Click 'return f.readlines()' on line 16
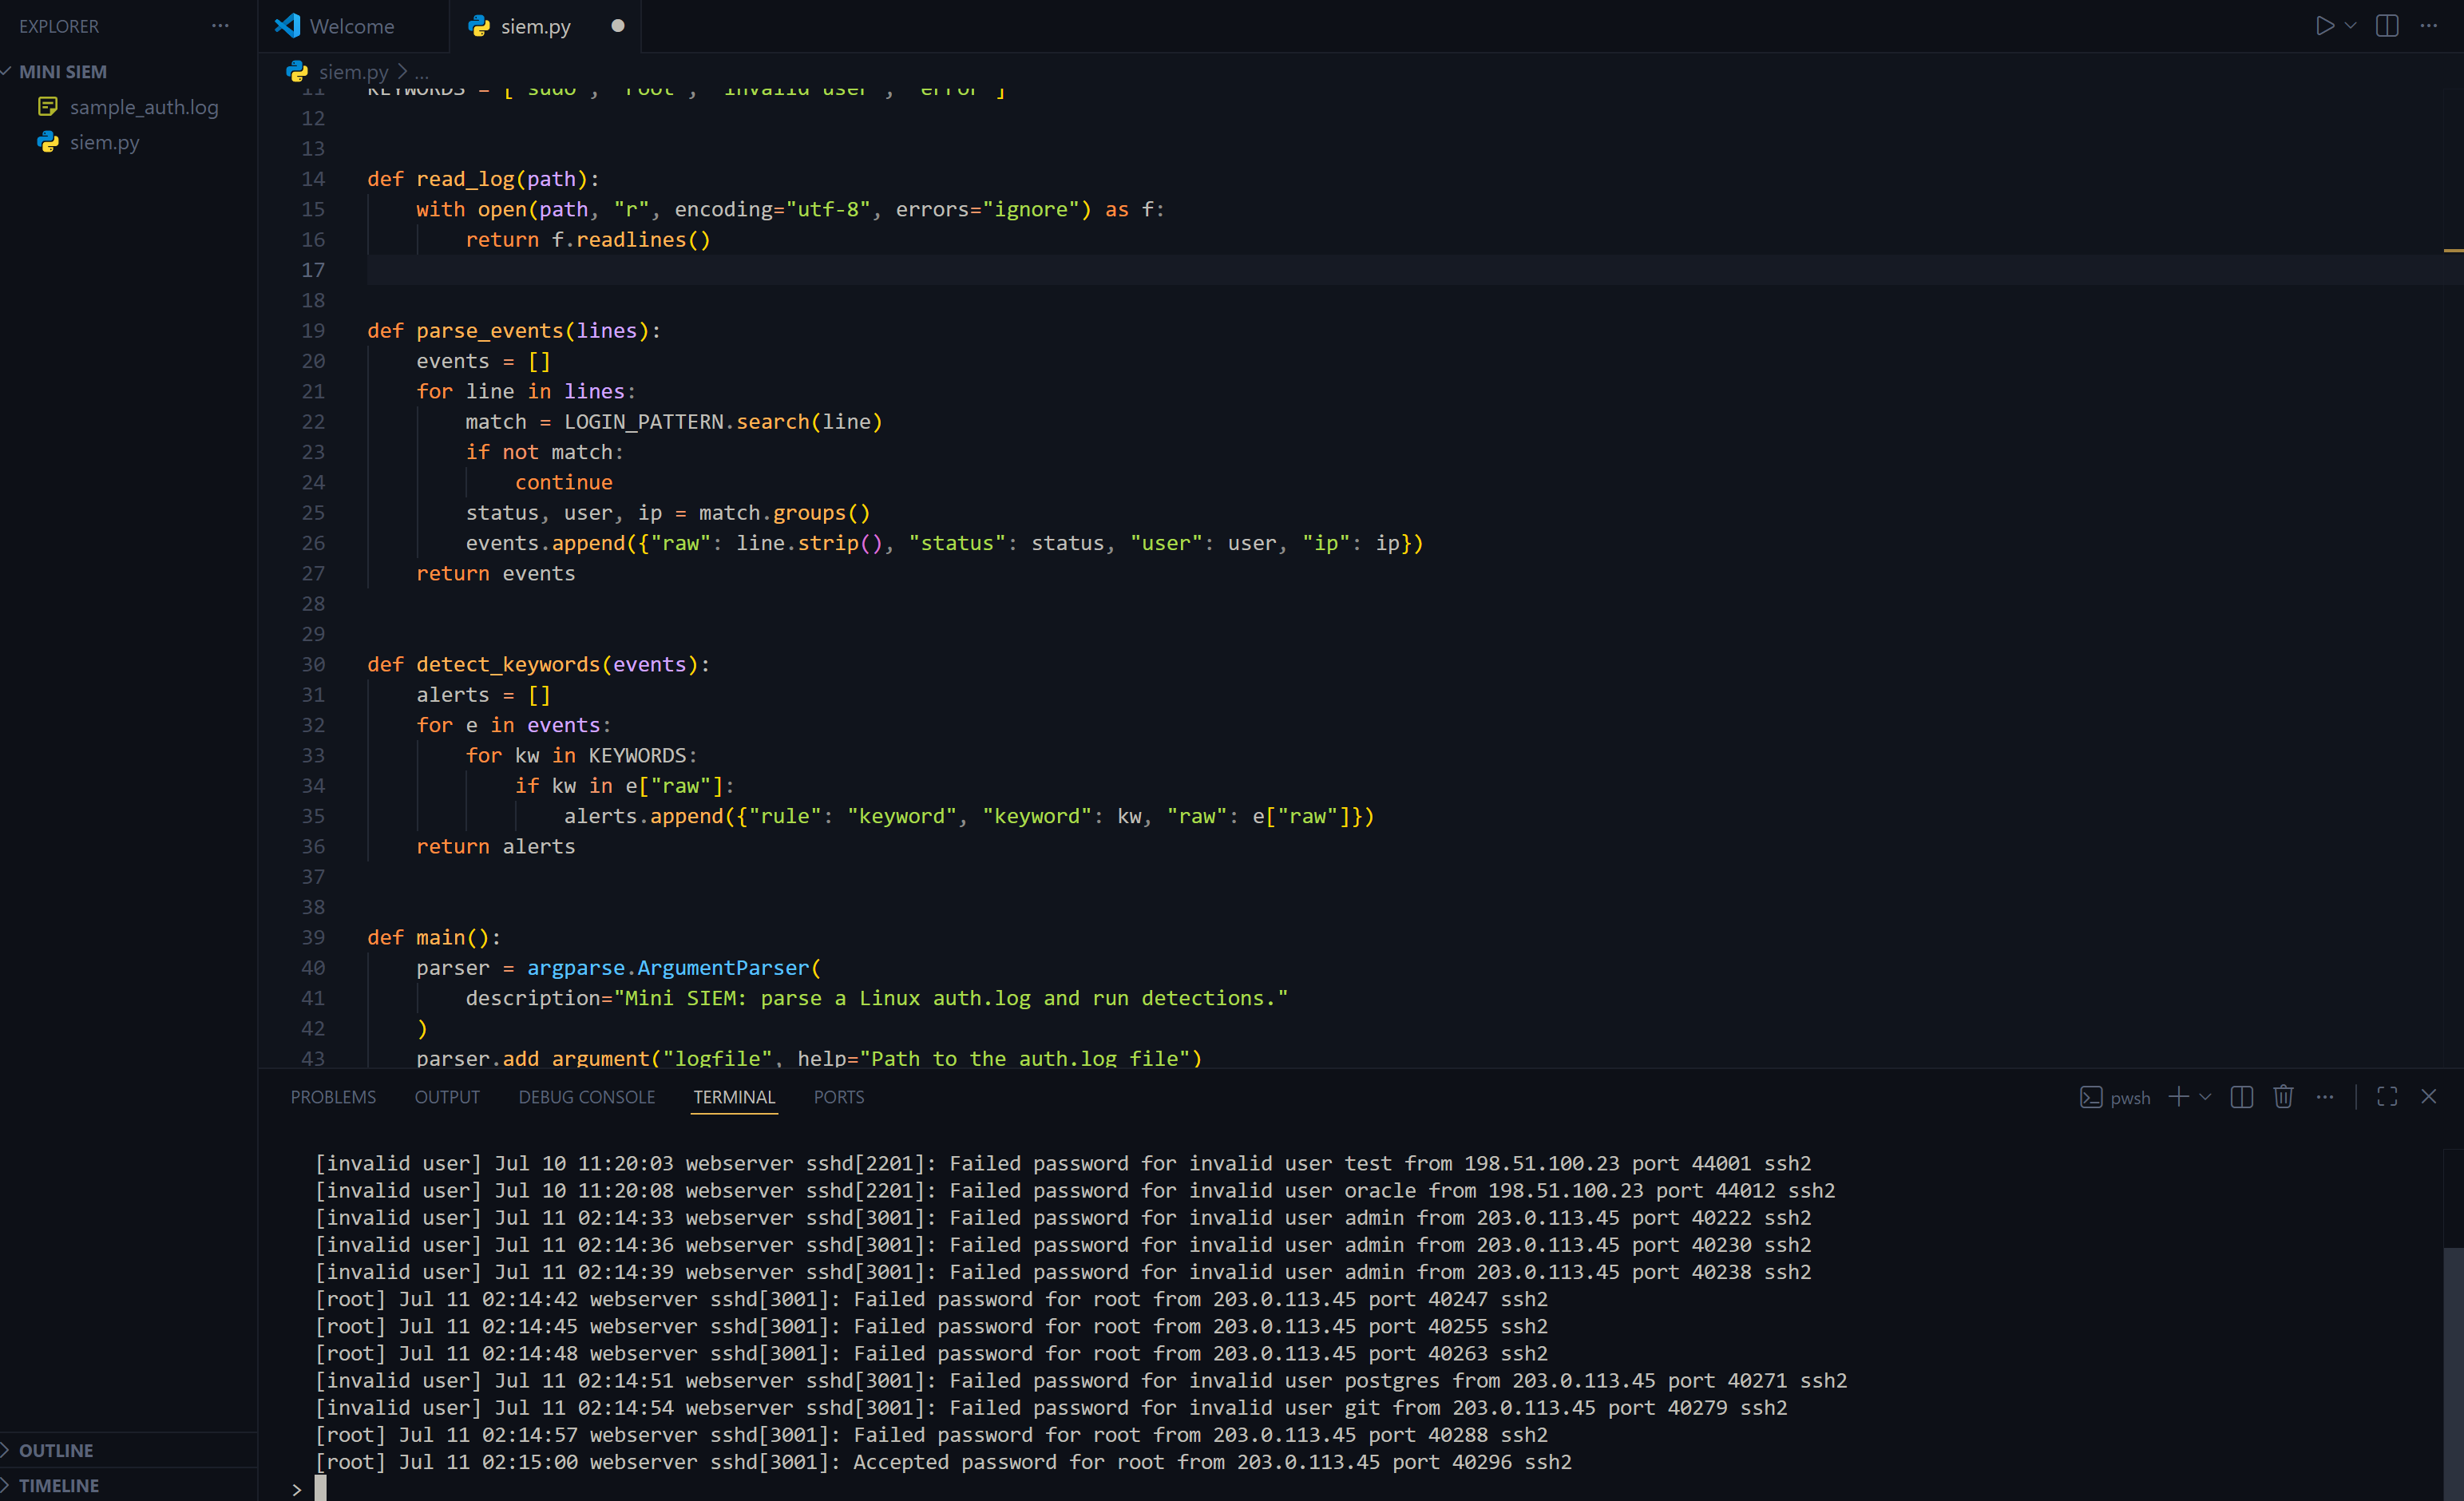Screen dimensions: 2464x1501 pyautogui.click(x=588, y=240)
